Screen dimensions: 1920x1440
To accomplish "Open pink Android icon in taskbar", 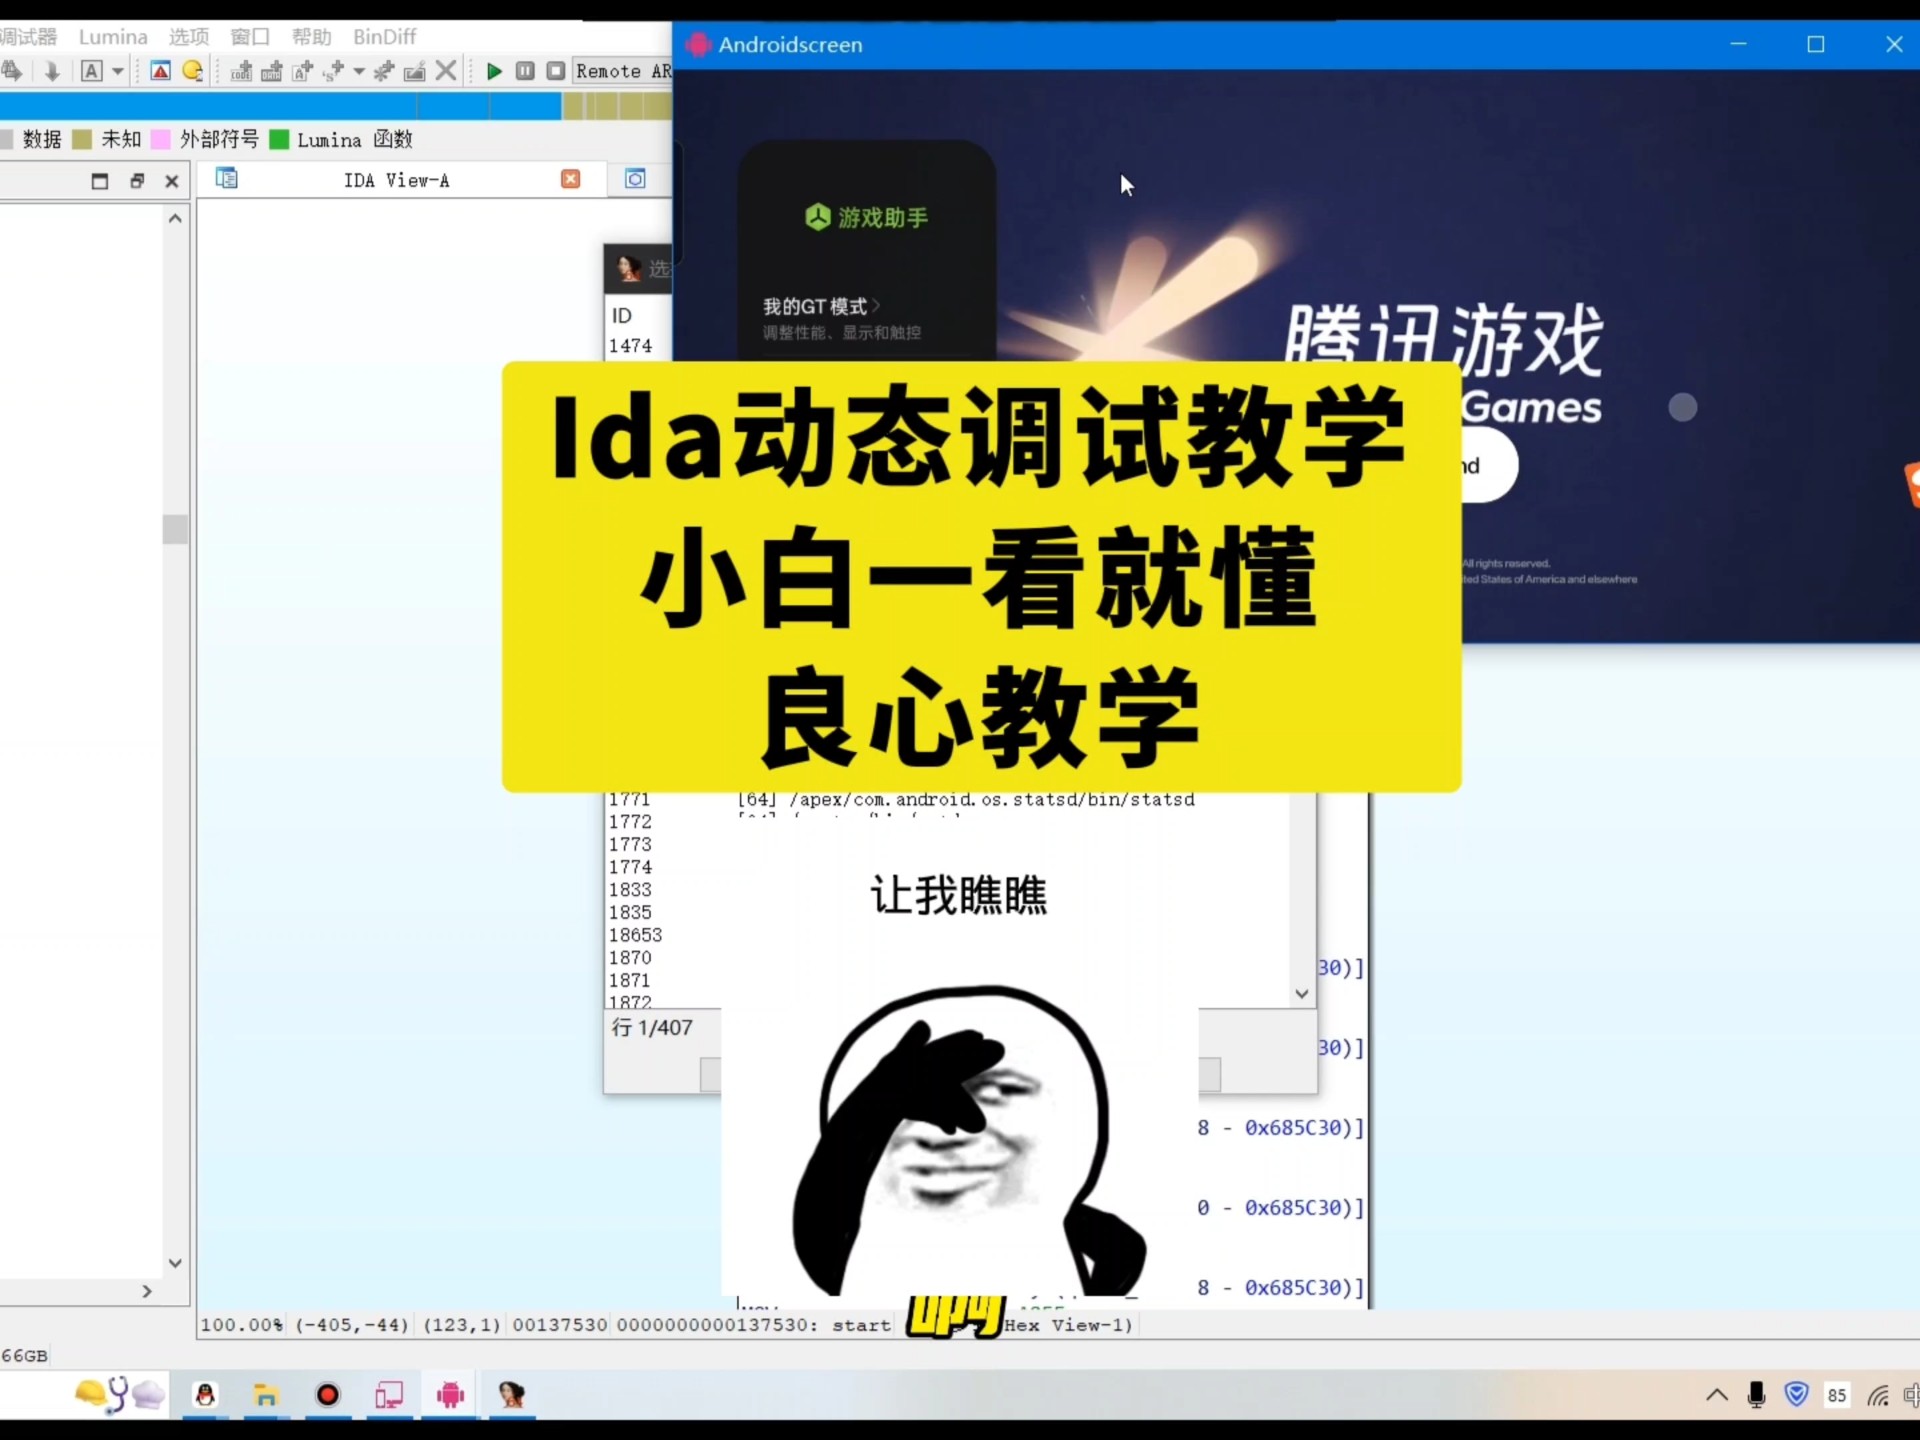I will point(450,1395).
